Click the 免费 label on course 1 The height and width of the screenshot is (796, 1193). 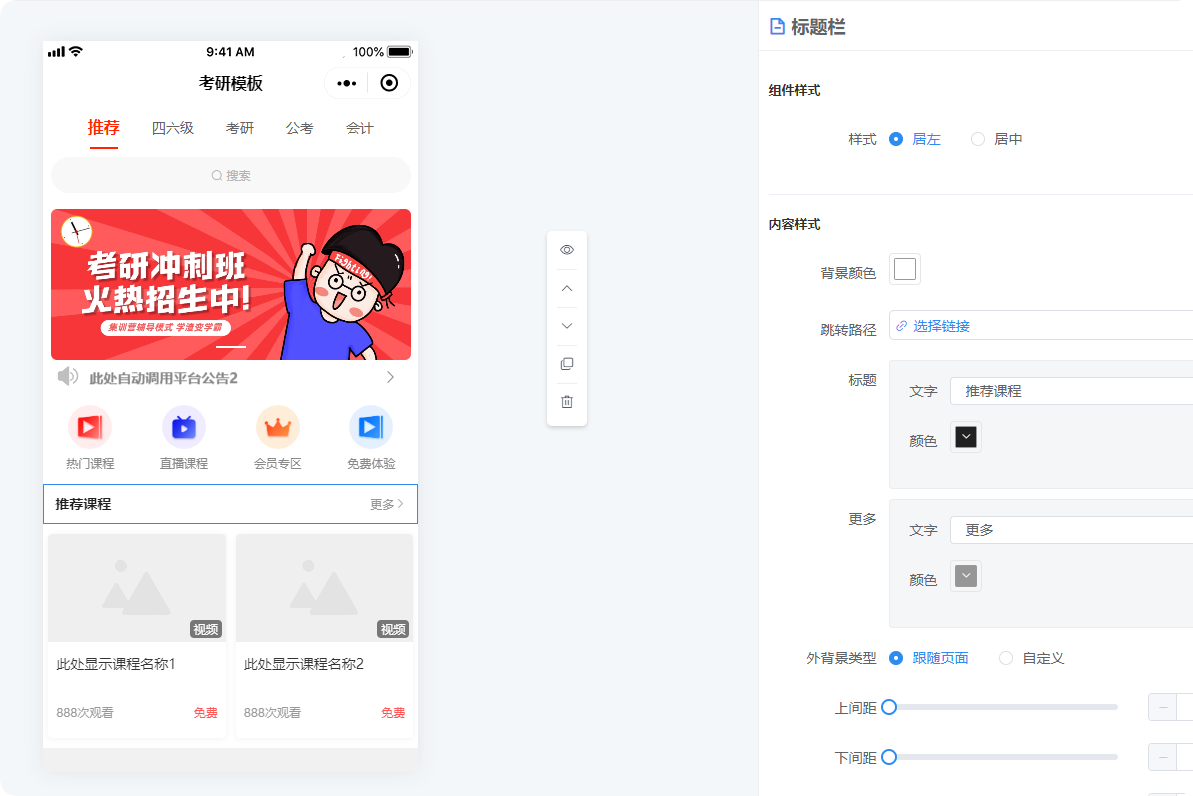click(x=205, y=713)
